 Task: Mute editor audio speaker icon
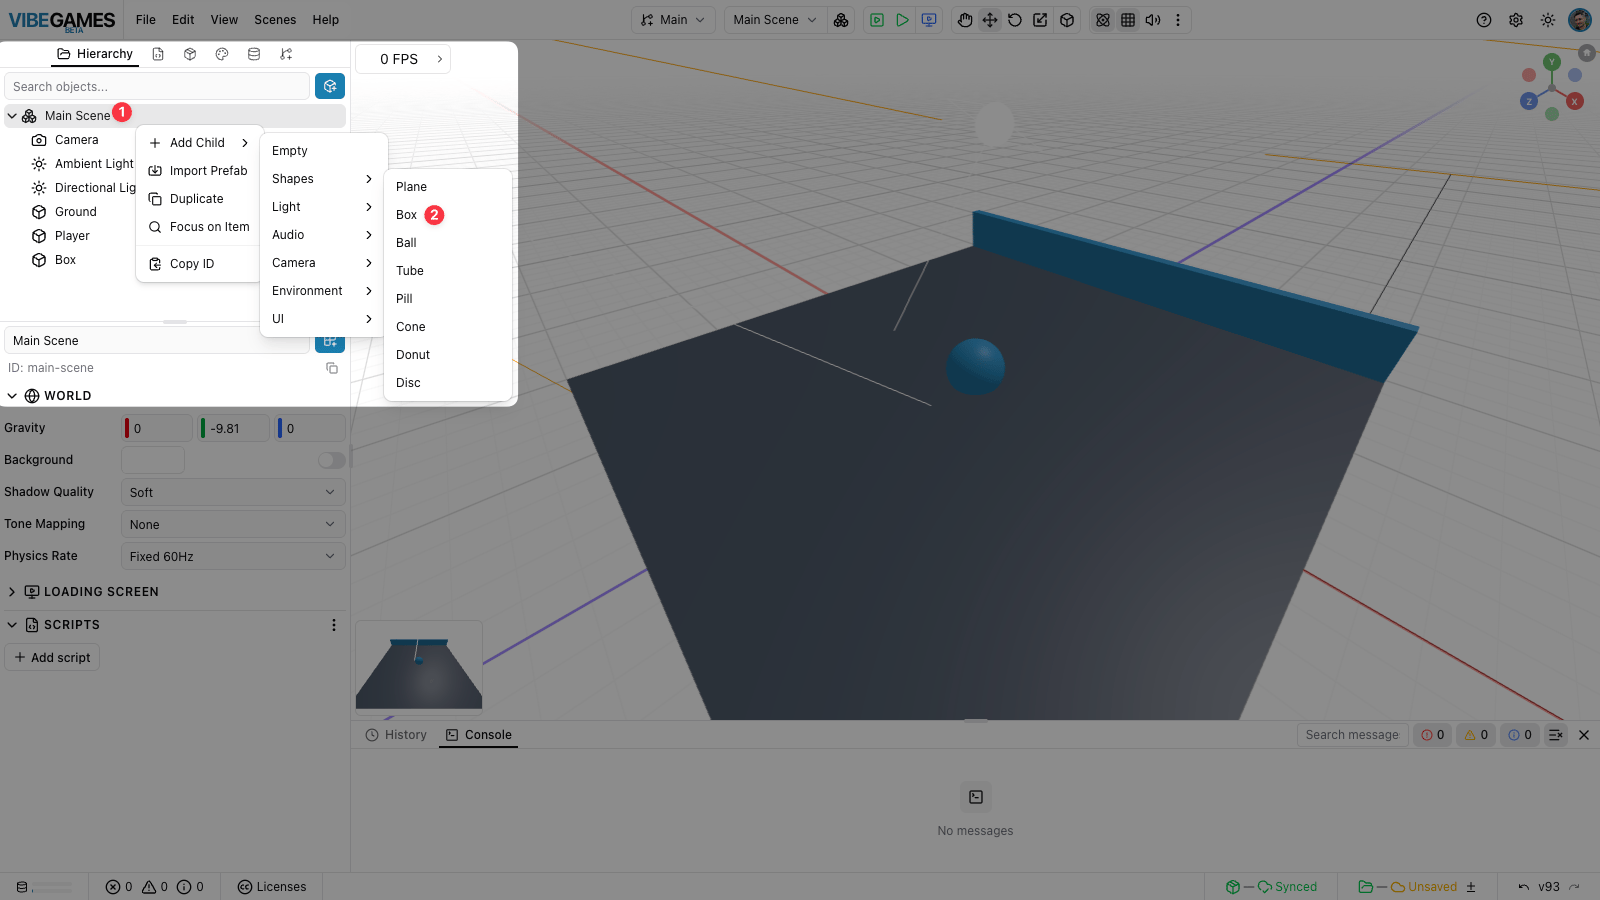1153,20
